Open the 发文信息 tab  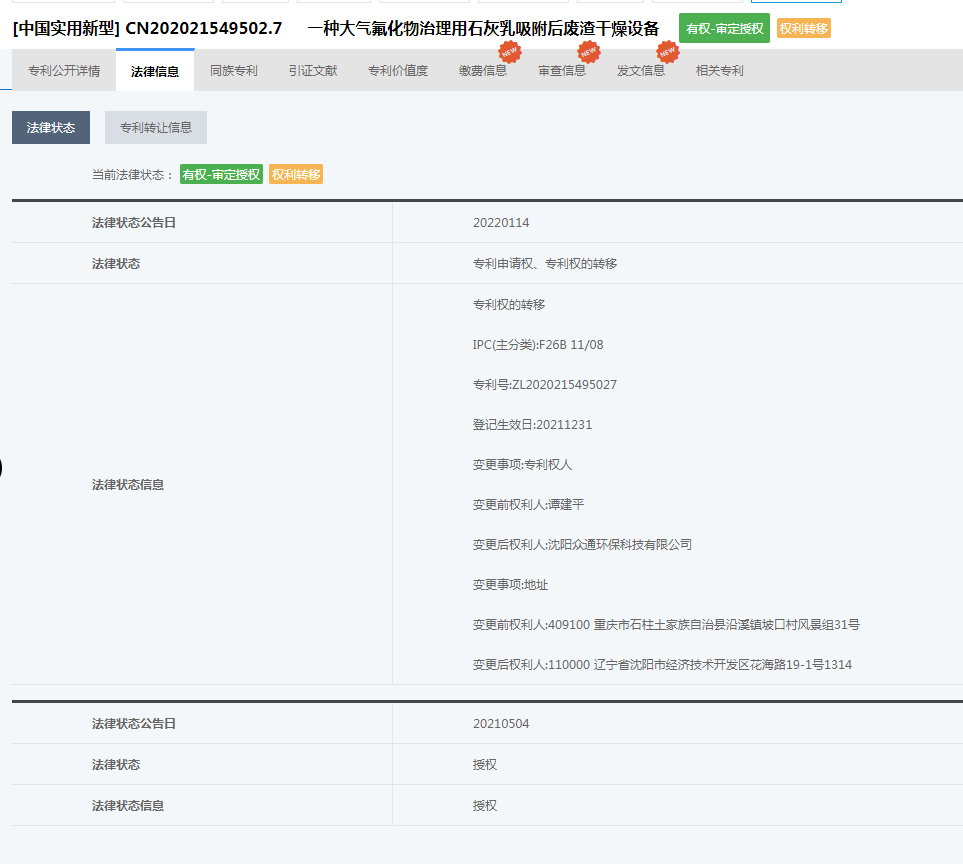coord(641,71)
